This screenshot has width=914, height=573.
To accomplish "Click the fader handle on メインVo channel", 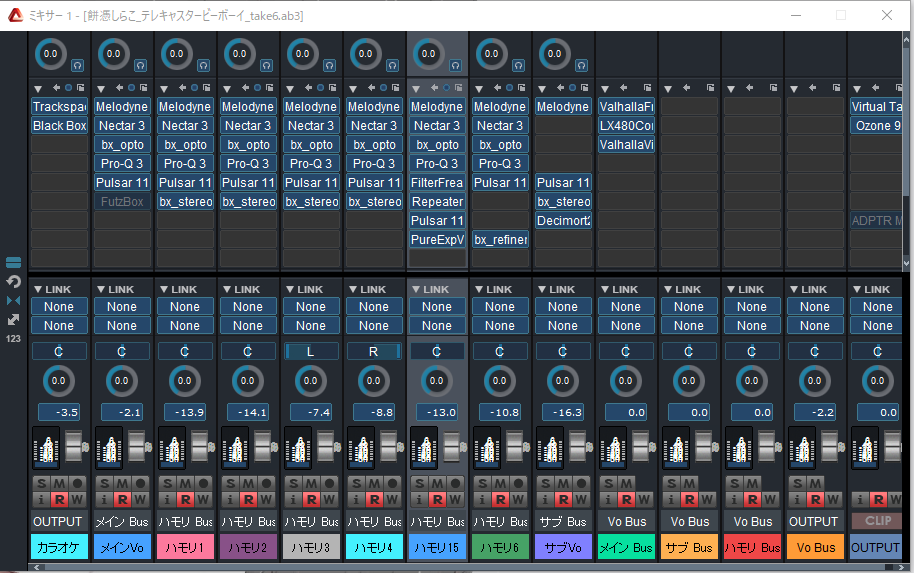I will 136,447.
